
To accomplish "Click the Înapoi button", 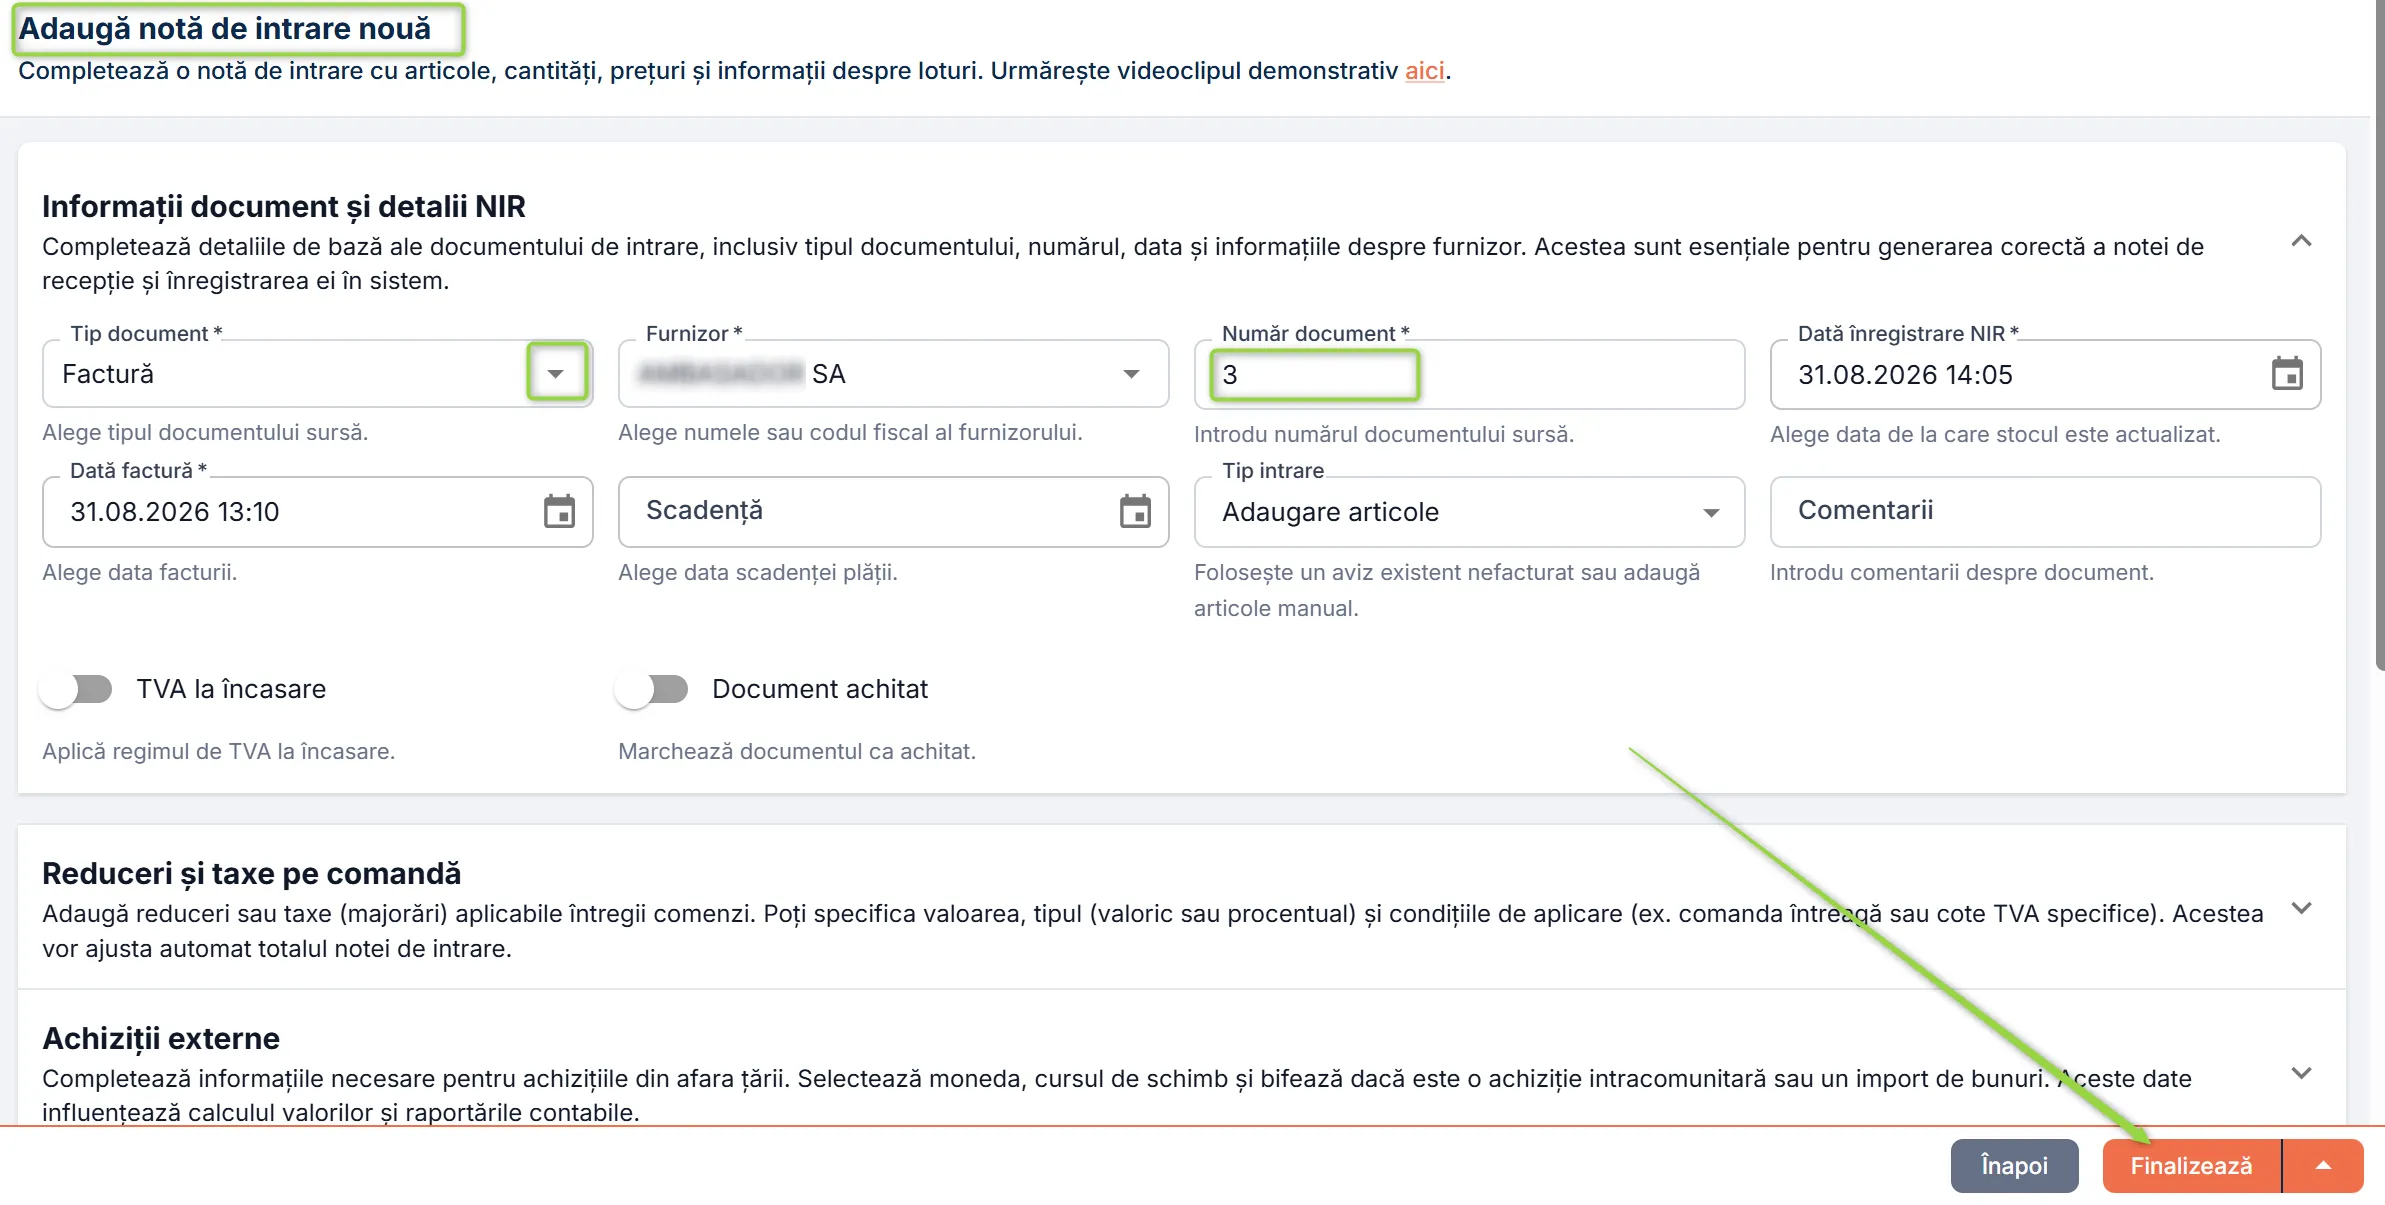I will (2014, 1166).
